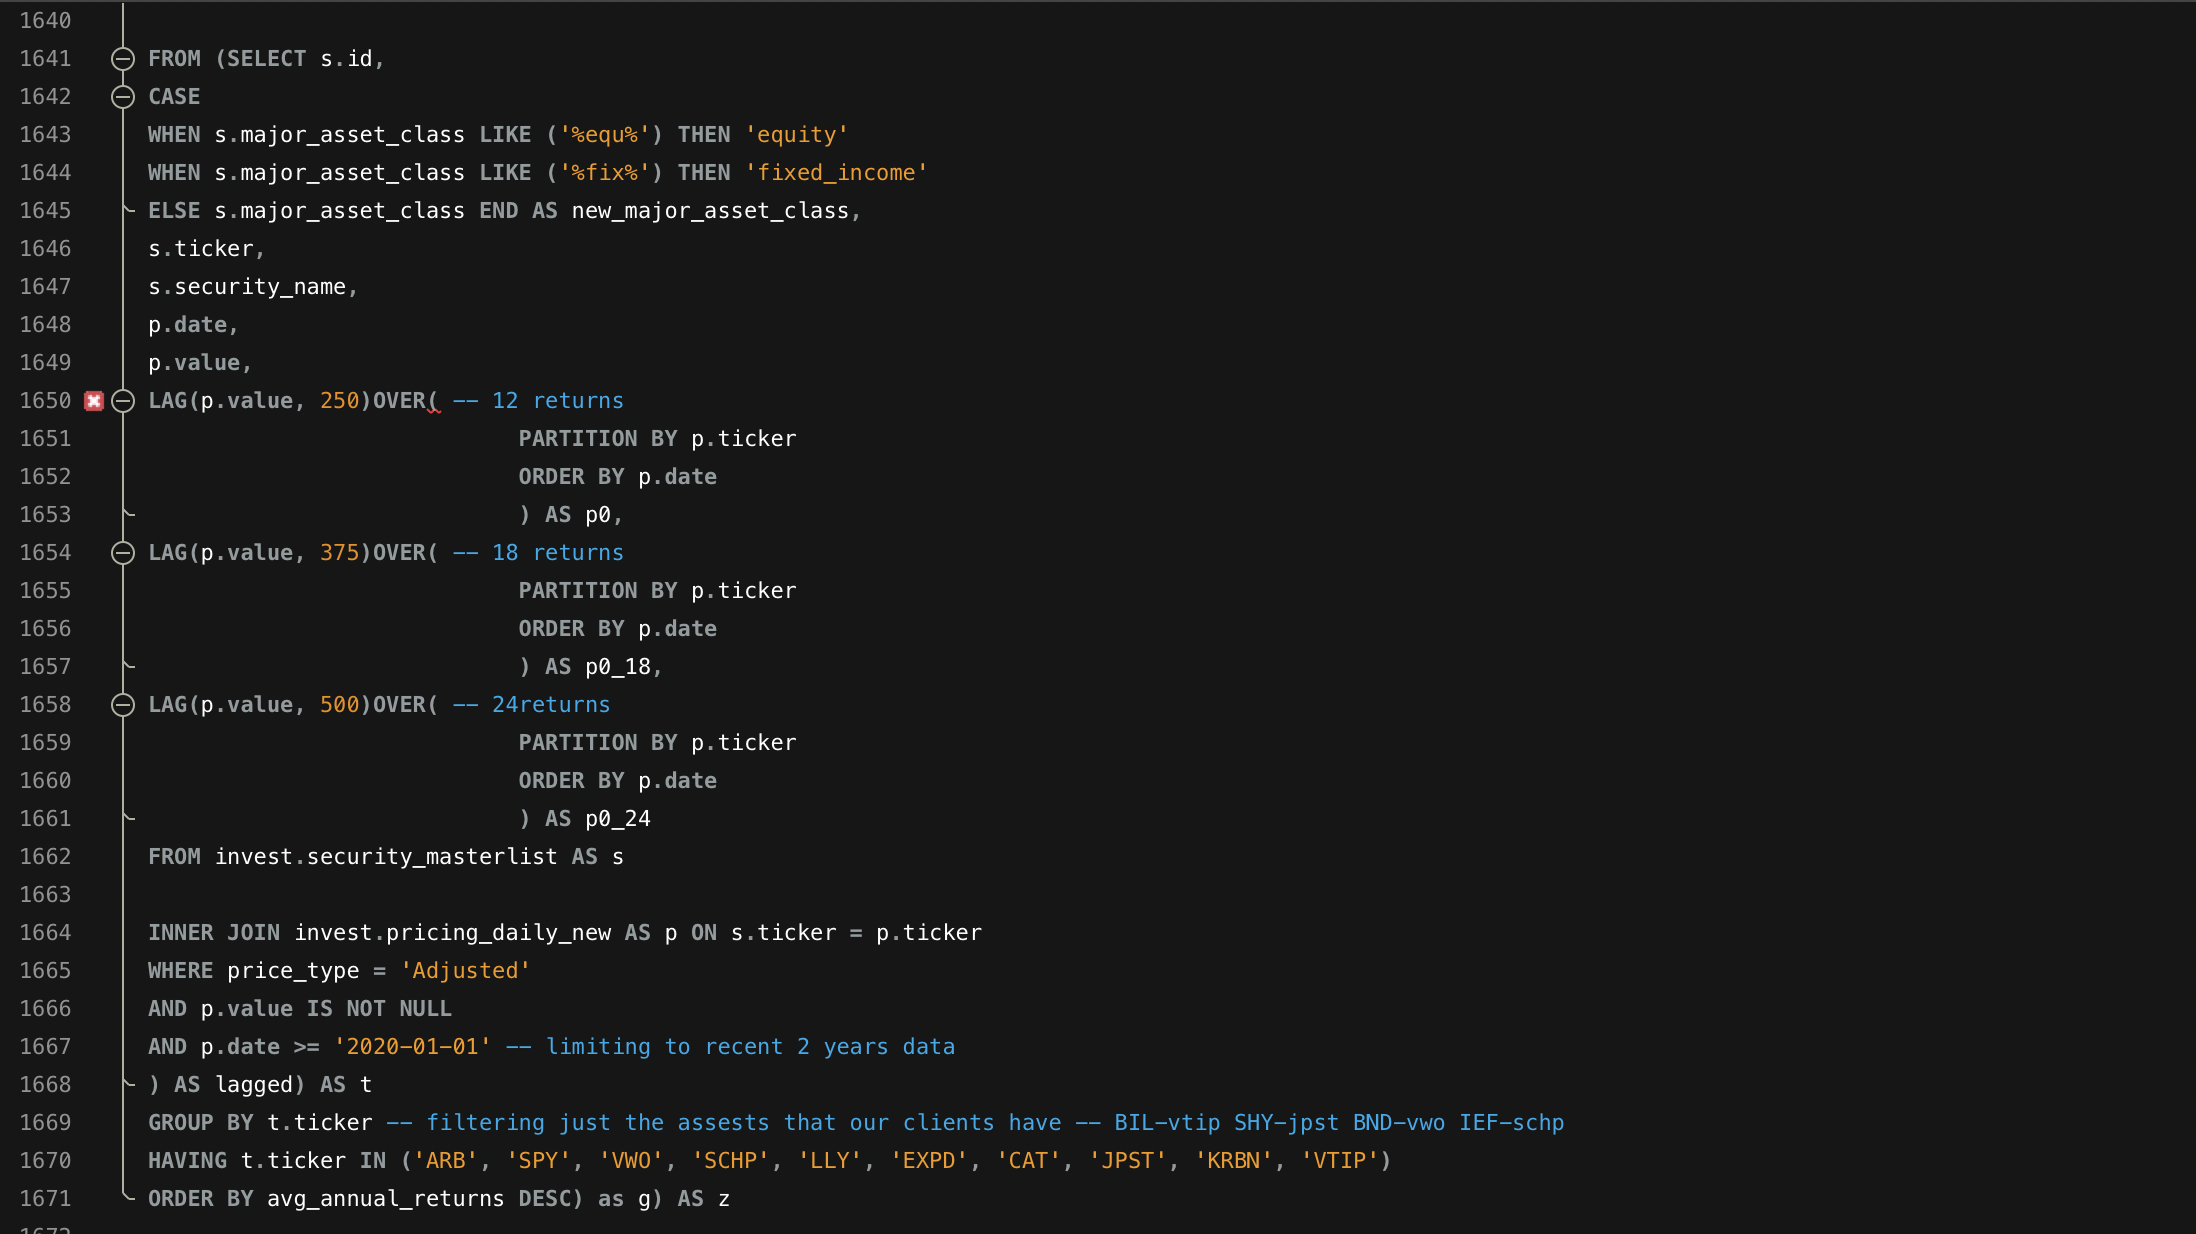Click the squiggly-underlined parenthesis after OVER on 1650
This screenshot has height=1234, width=2196.
pos(433,402)
